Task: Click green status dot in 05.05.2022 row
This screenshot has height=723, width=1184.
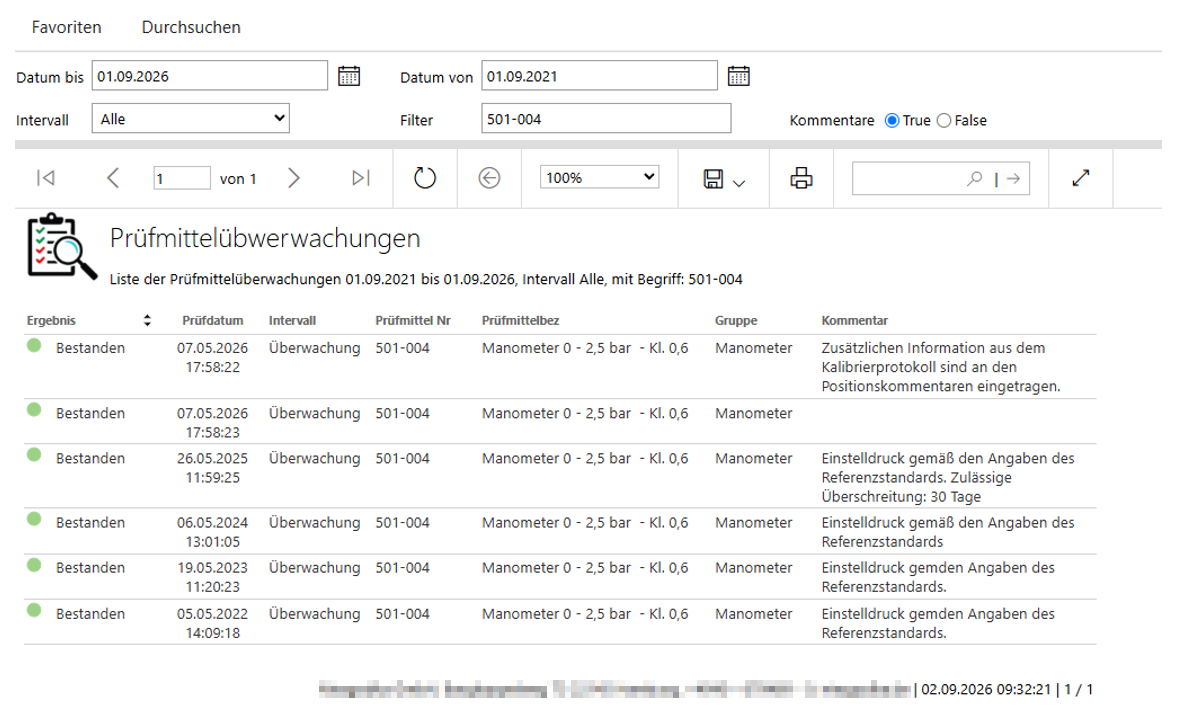Action: tap(34, 610)
